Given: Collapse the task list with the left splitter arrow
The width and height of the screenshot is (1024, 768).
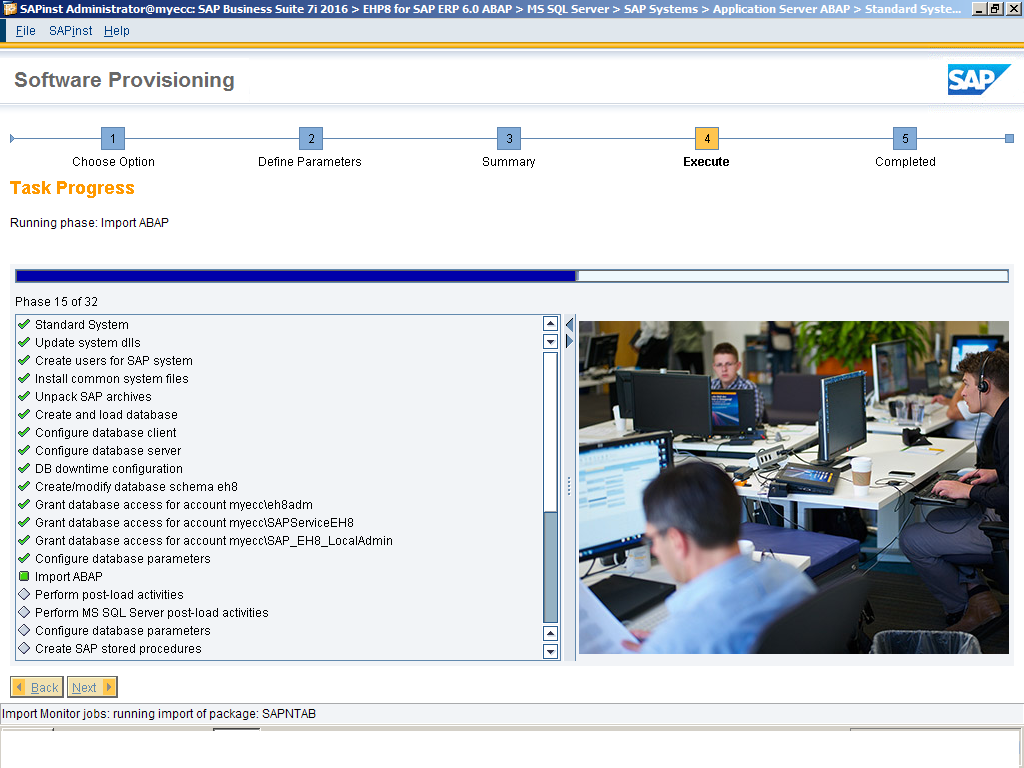Looking at the screenshot, I should (569, 324).
